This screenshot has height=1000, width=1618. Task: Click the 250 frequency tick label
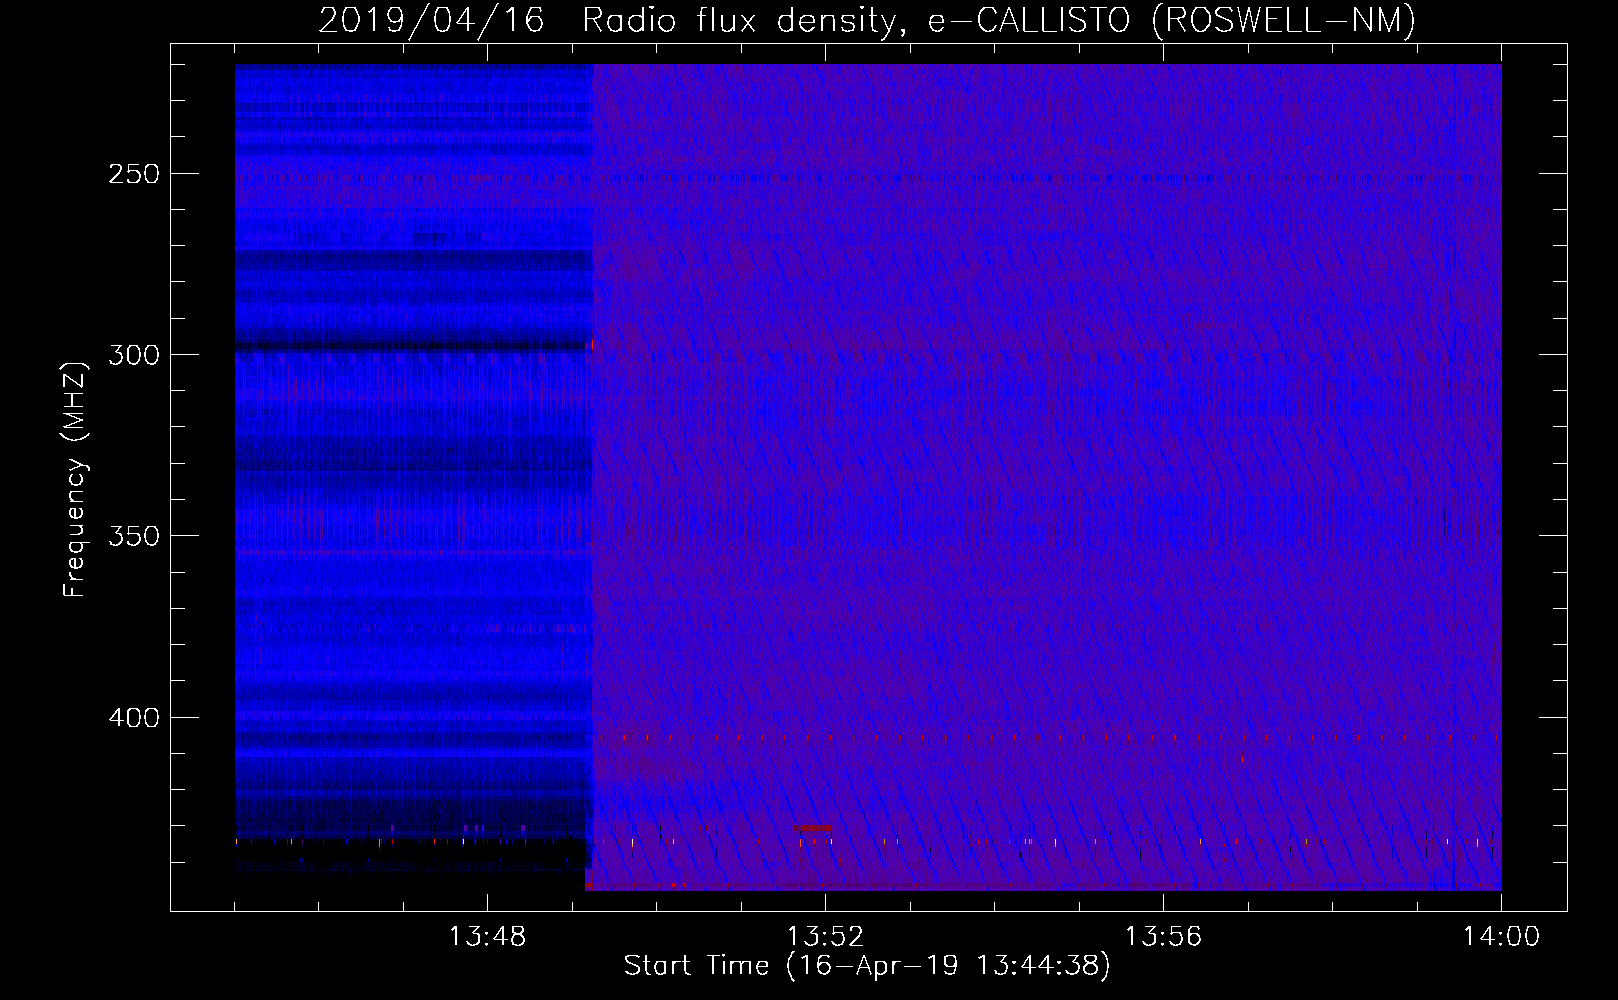click(x=134, y=174)
